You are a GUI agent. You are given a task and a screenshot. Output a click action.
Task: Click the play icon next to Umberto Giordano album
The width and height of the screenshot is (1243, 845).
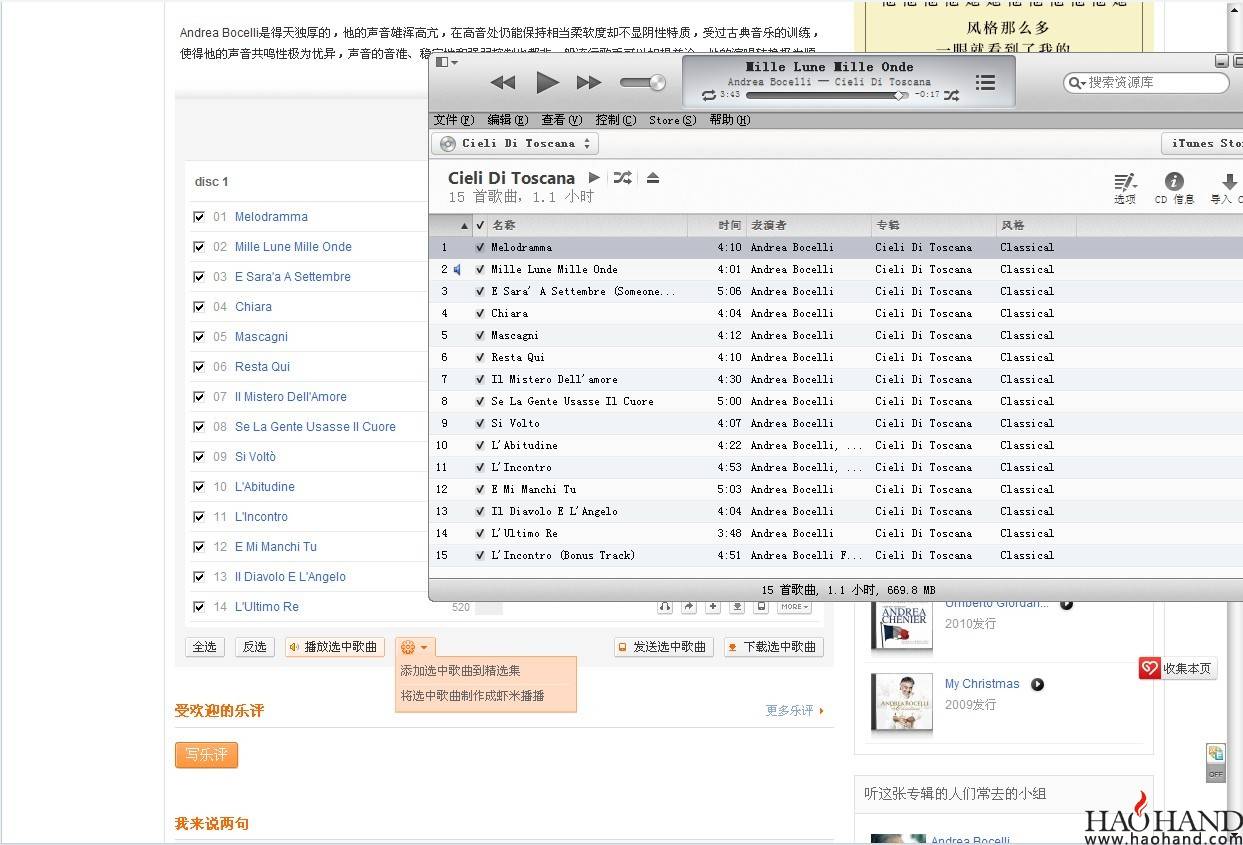click(x=1067, y=604)
